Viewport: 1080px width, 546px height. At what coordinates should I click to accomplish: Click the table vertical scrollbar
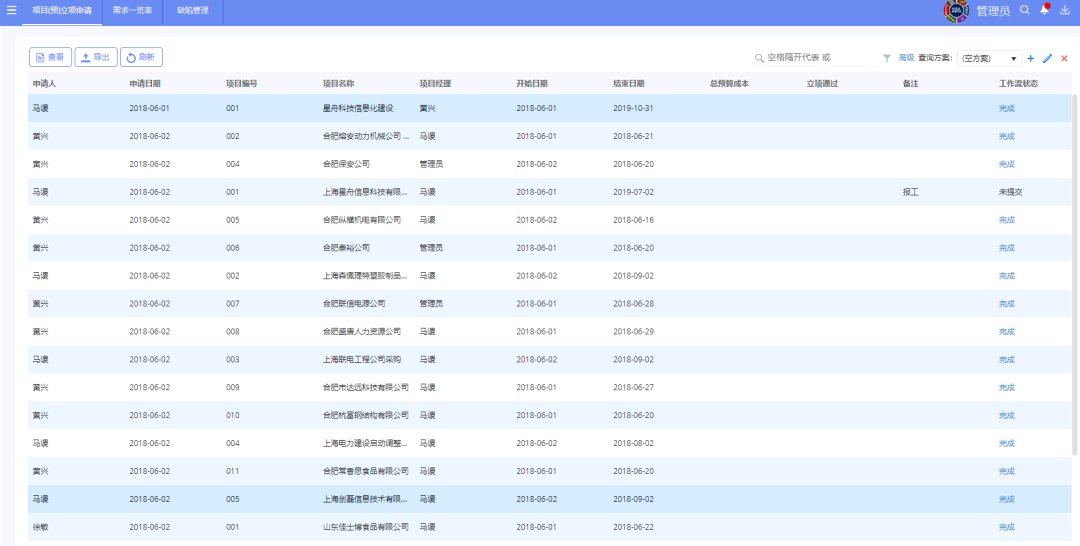tap(1075, 275)
